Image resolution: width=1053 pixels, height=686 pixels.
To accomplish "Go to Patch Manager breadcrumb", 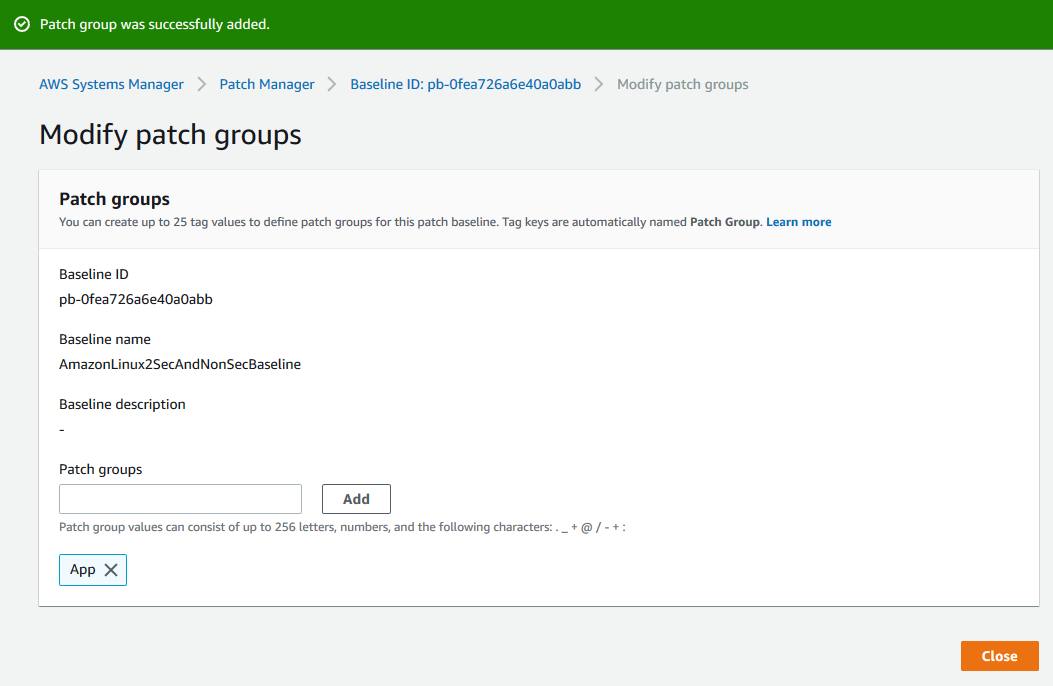I will tap(267, 85).
